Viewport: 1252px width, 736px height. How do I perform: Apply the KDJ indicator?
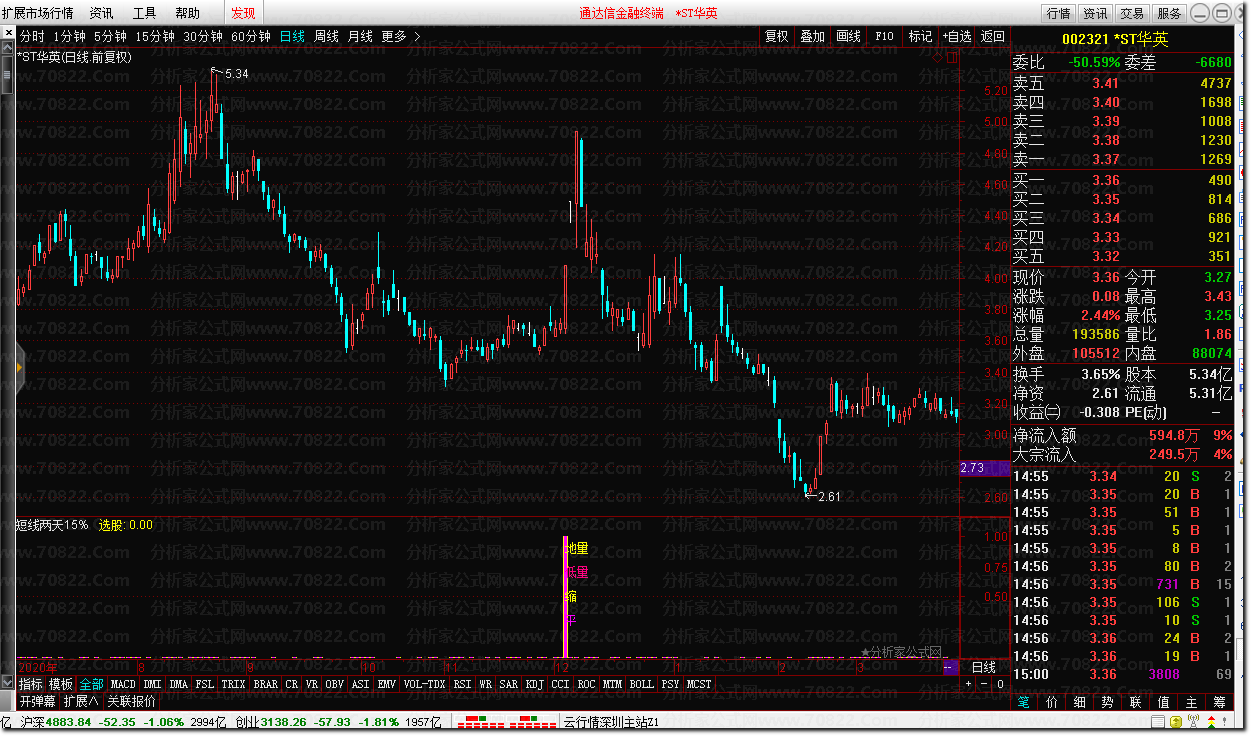535,684
